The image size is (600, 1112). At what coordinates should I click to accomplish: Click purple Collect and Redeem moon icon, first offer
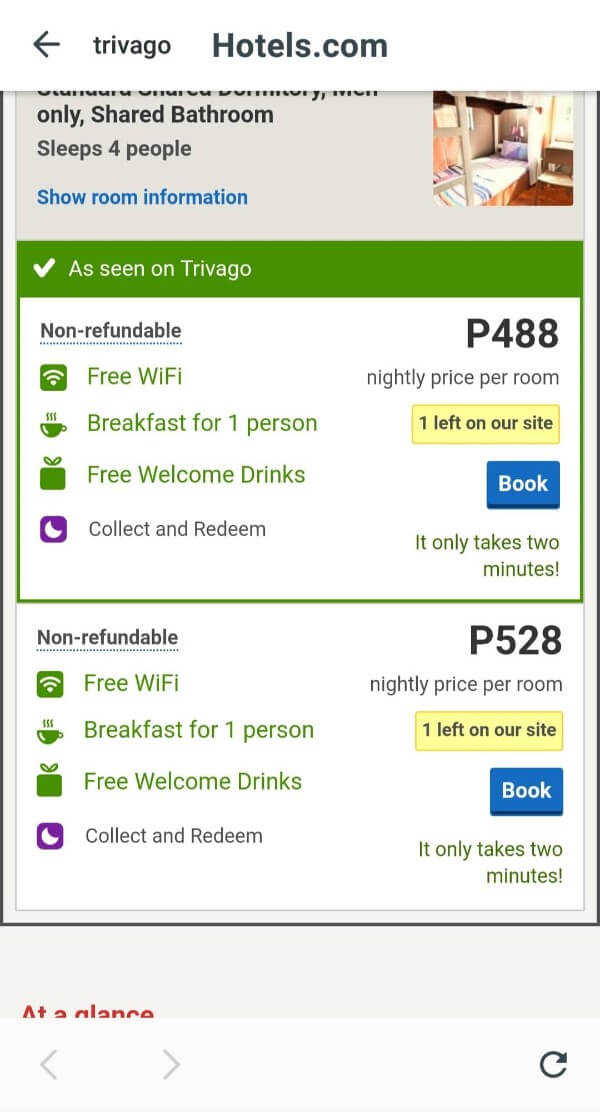[53, 529]
